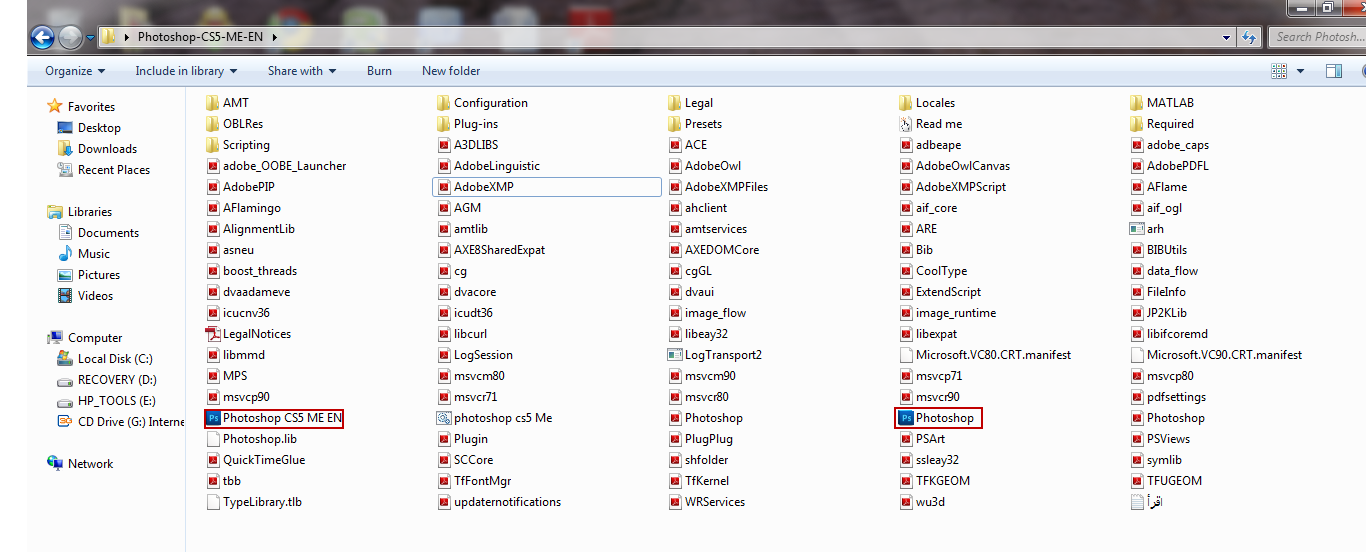Select the TypeLibrary.tlb file
Viewport: 1366px width, 552px height.
(254, 502)
